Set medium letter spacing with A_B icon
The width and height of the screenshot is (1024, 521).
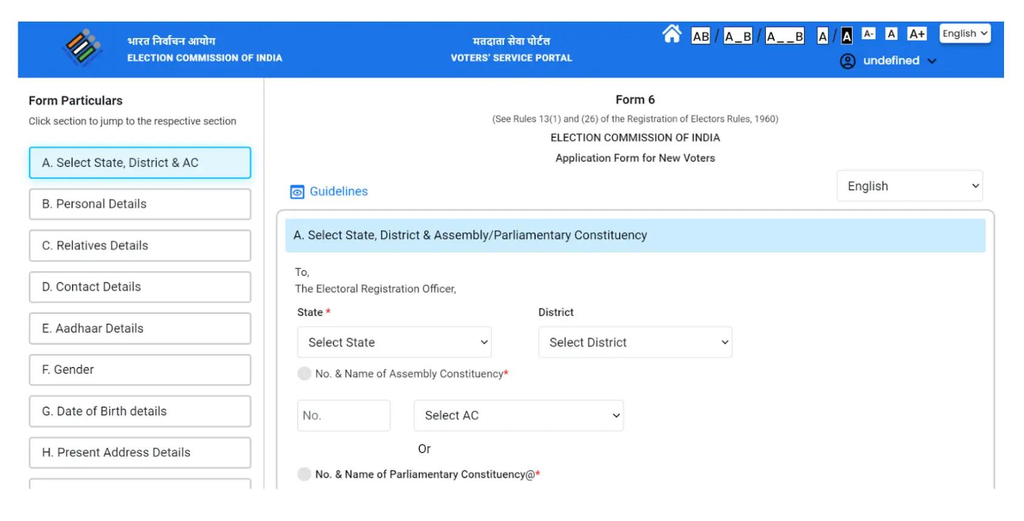(738, 36)
